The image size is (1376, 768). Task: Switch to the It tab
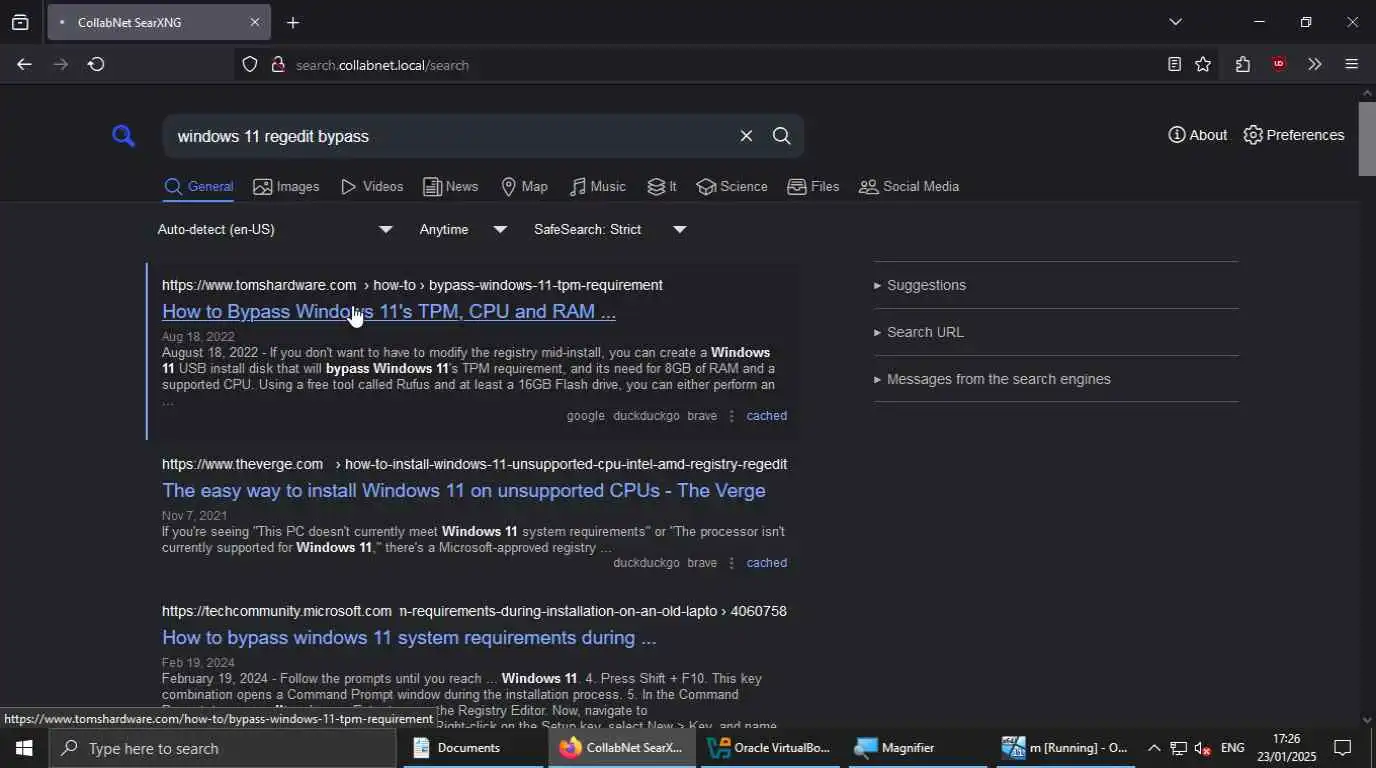point(661,187)
